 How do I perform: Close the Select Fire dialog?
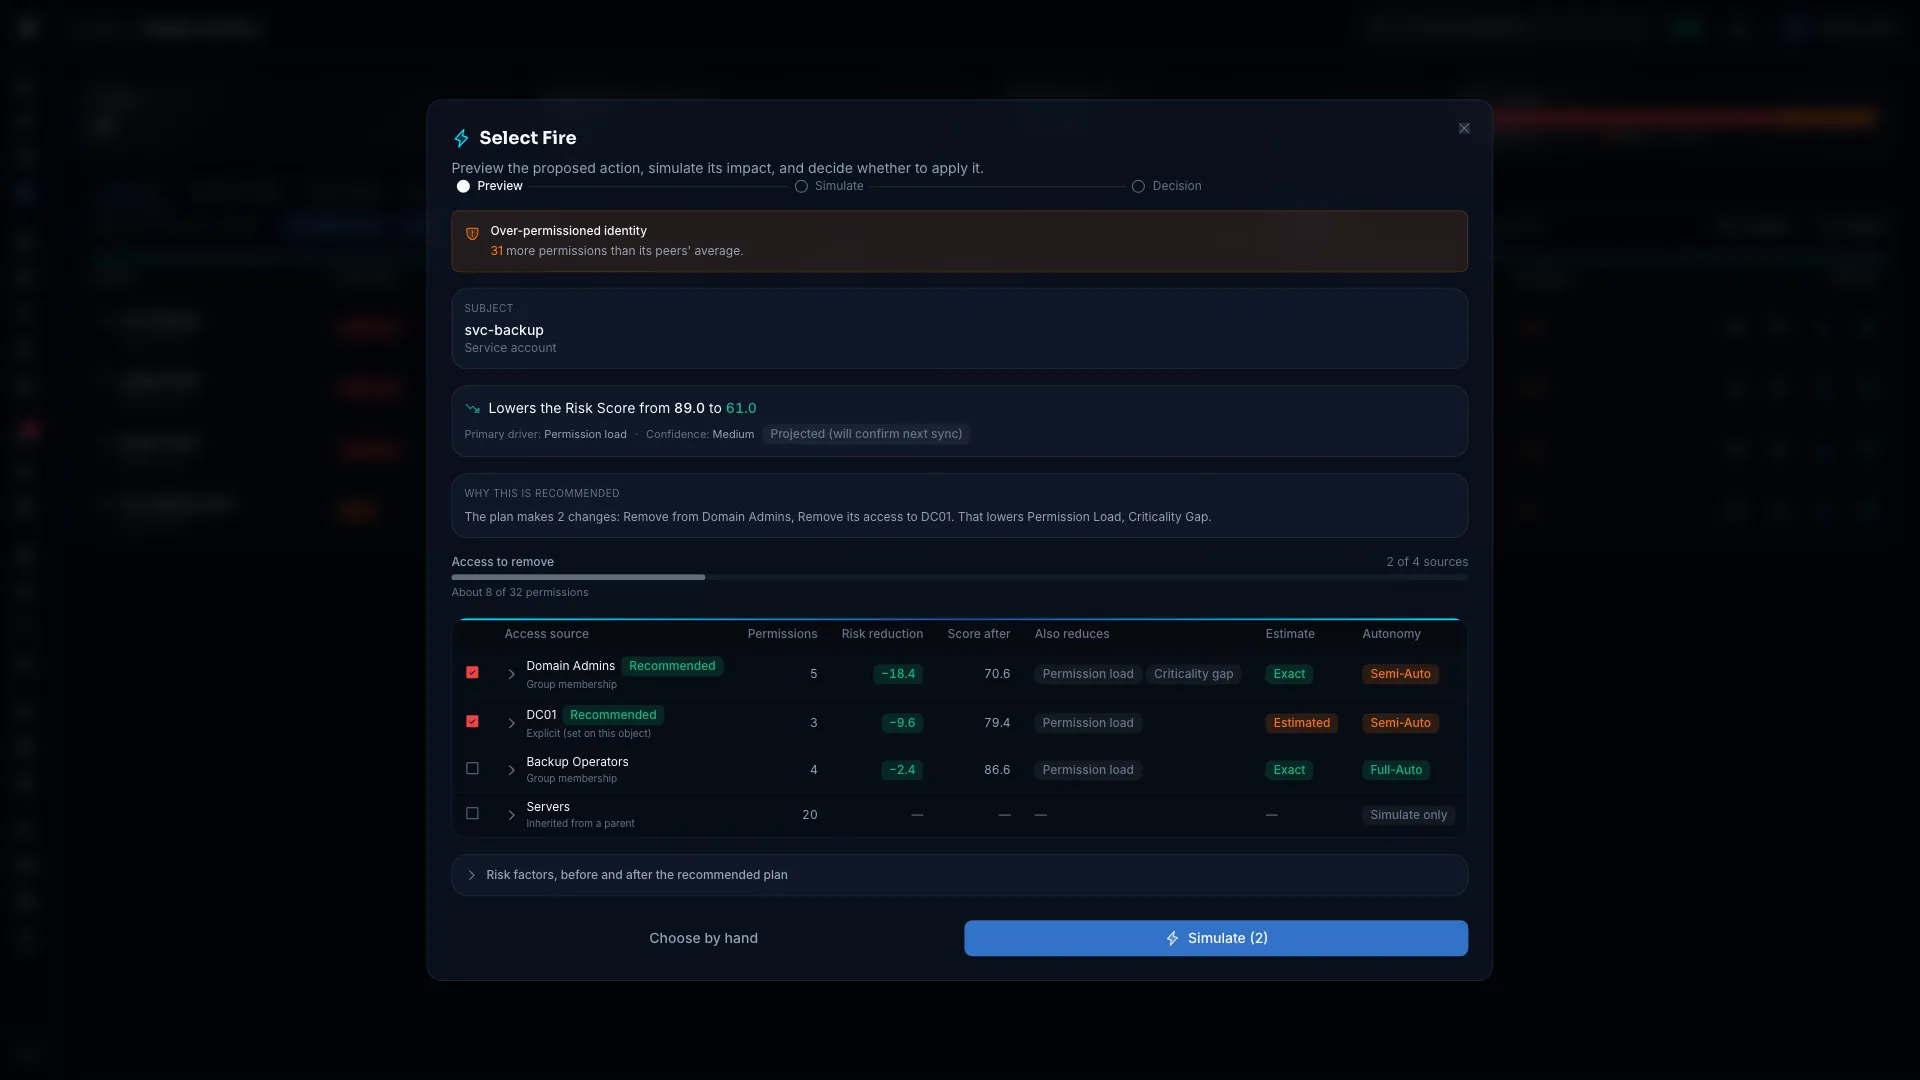pos(1464,128)
